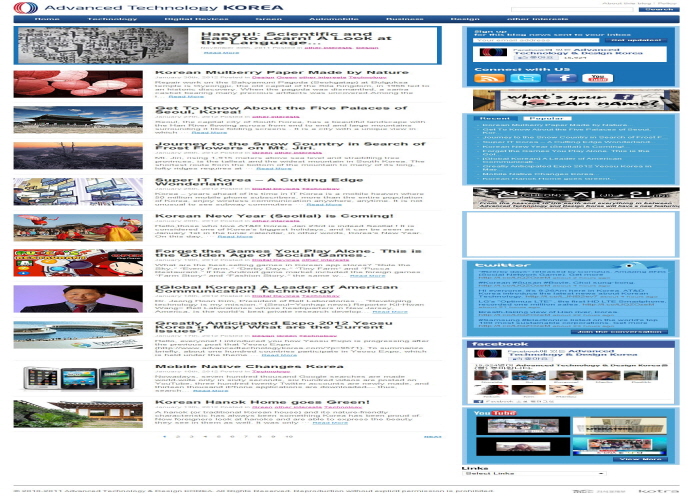Viewport: 700px width, 500px height.
Task: Click the Facebook Like button in signup box
Action: 535,58
